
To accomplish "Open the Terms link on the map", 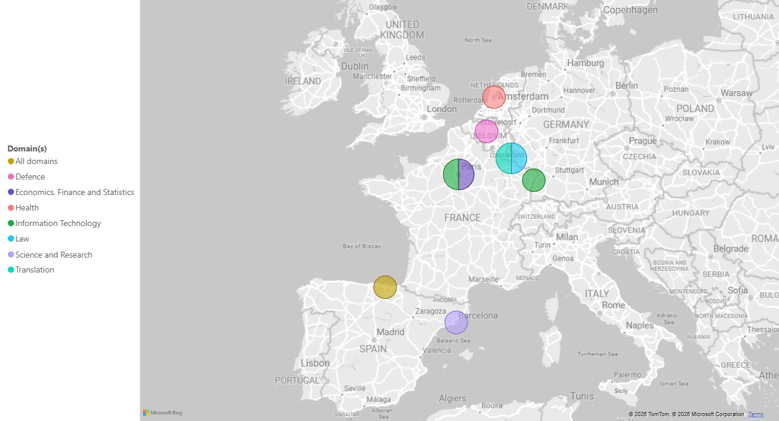I will 756,414.
